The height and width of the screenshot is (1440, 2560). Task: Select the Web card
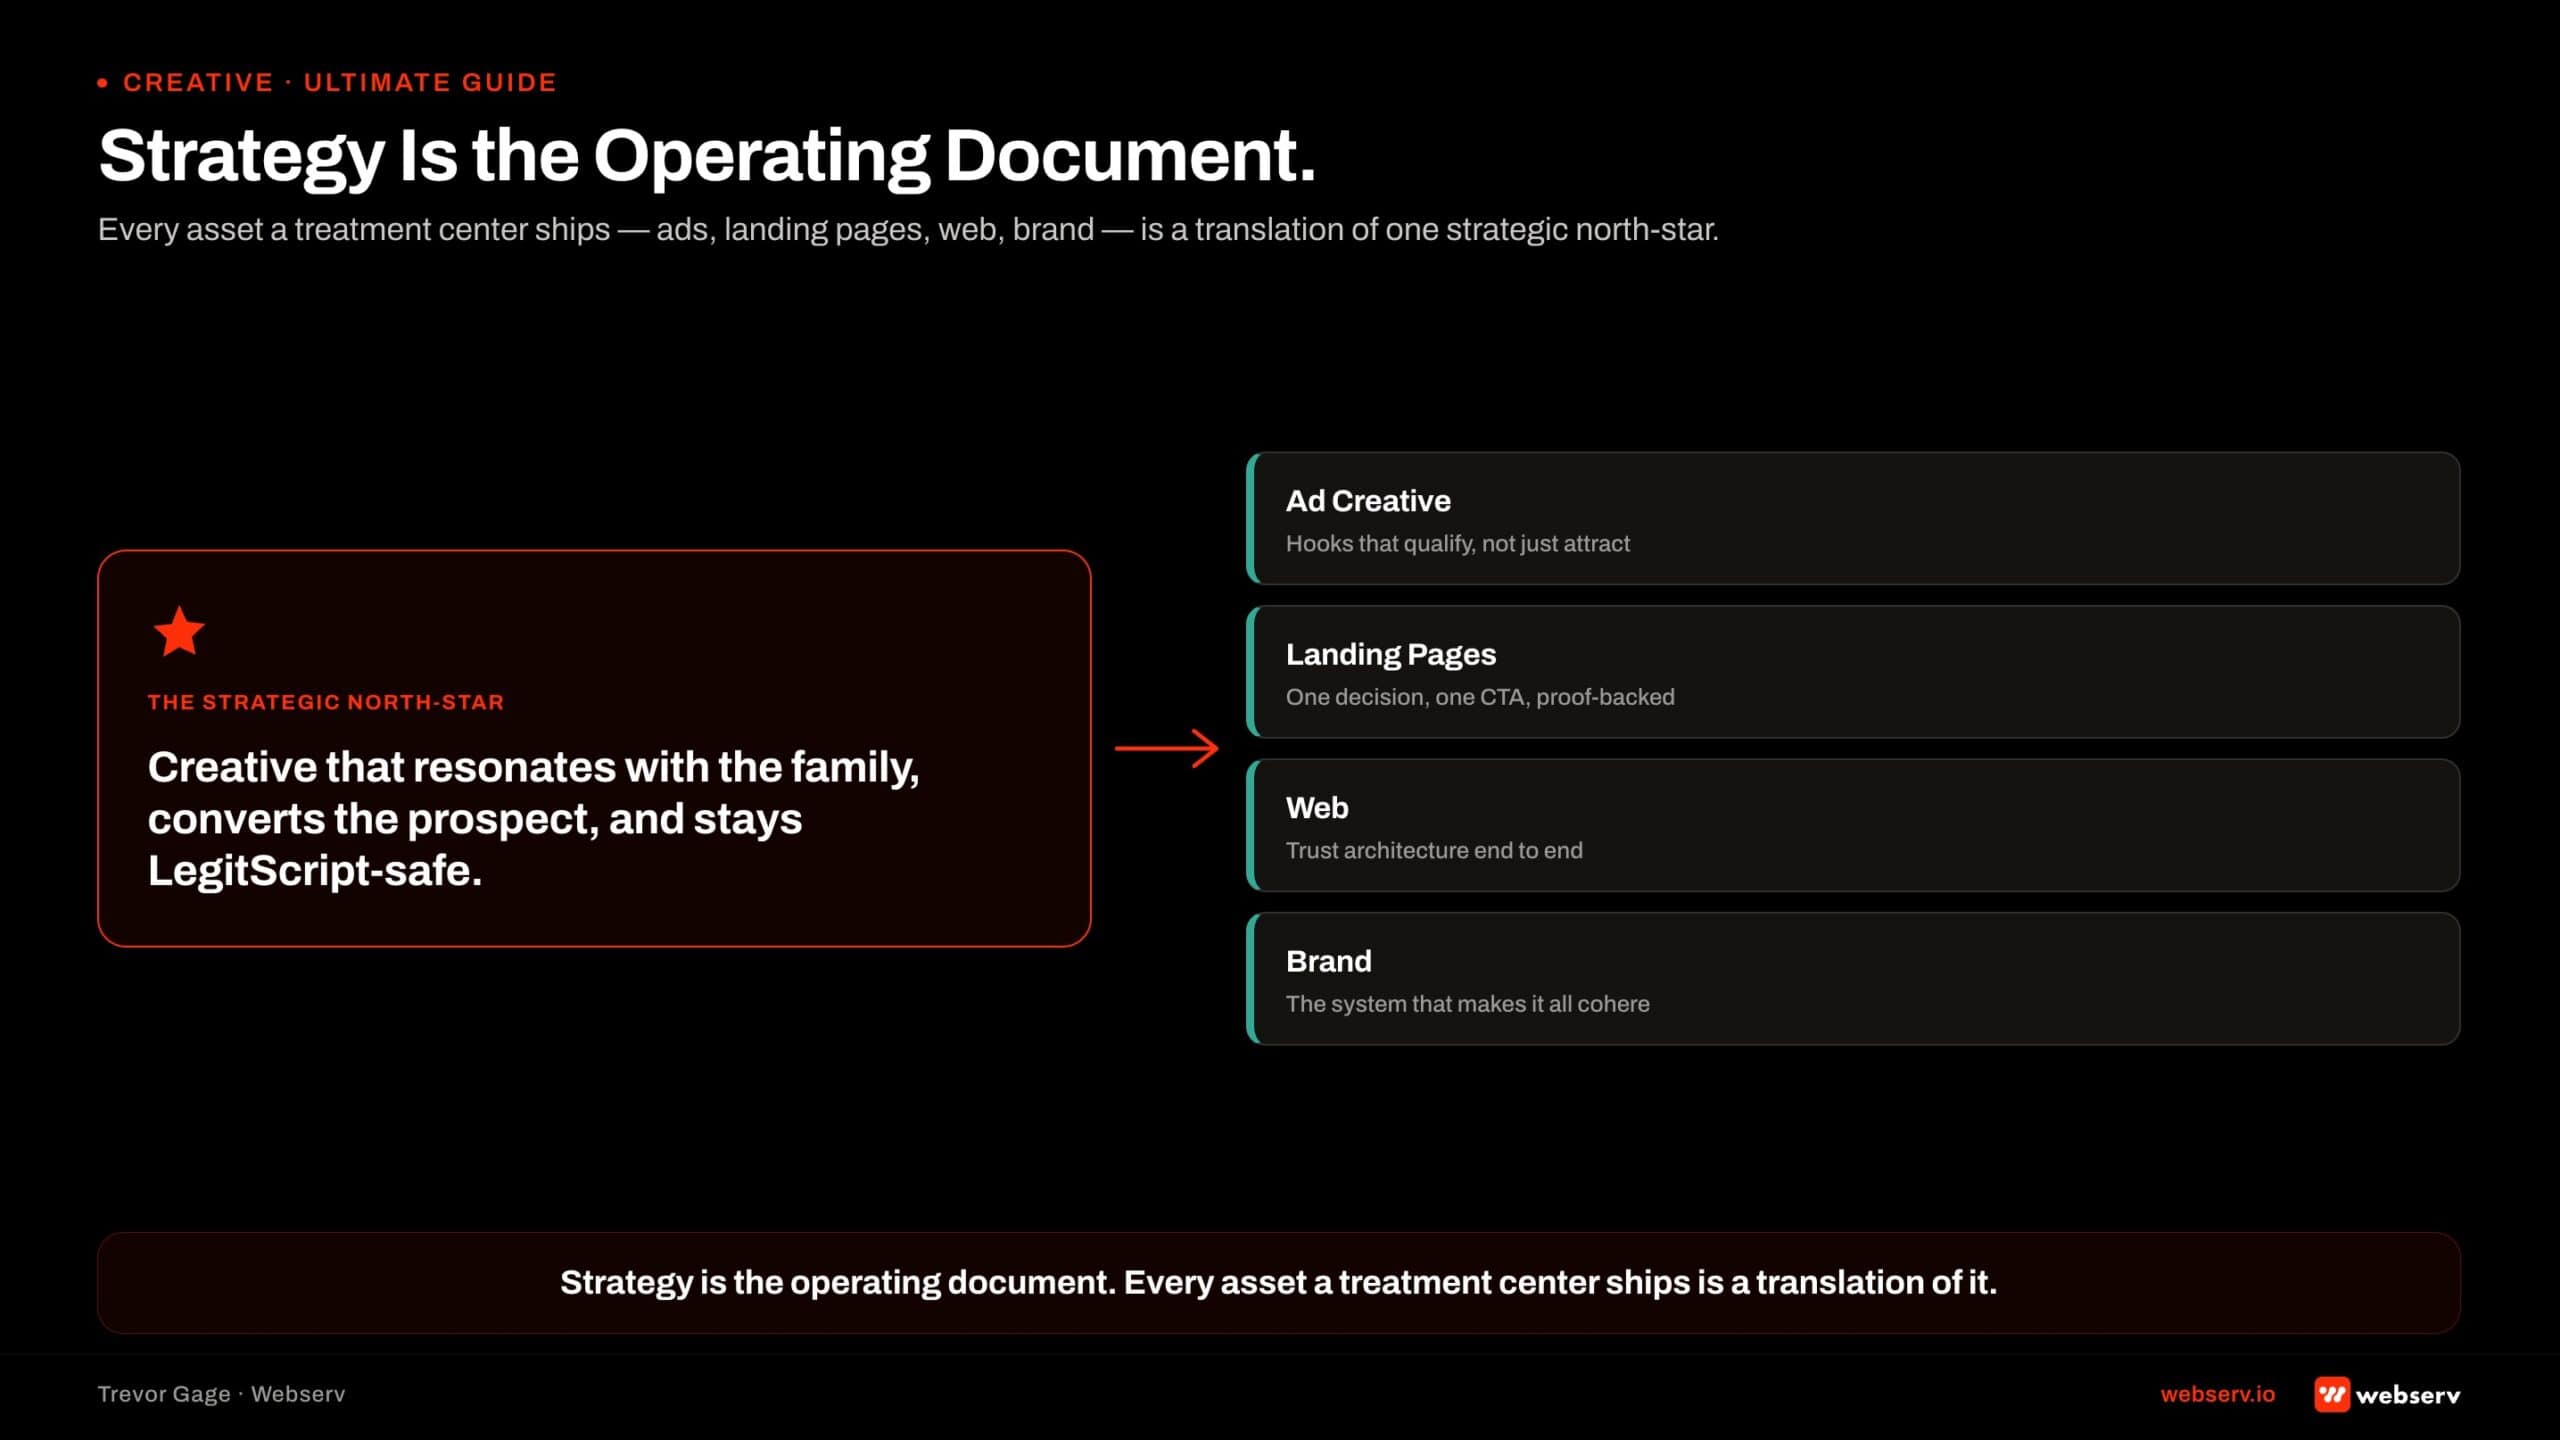click(x=1853, y=825)
